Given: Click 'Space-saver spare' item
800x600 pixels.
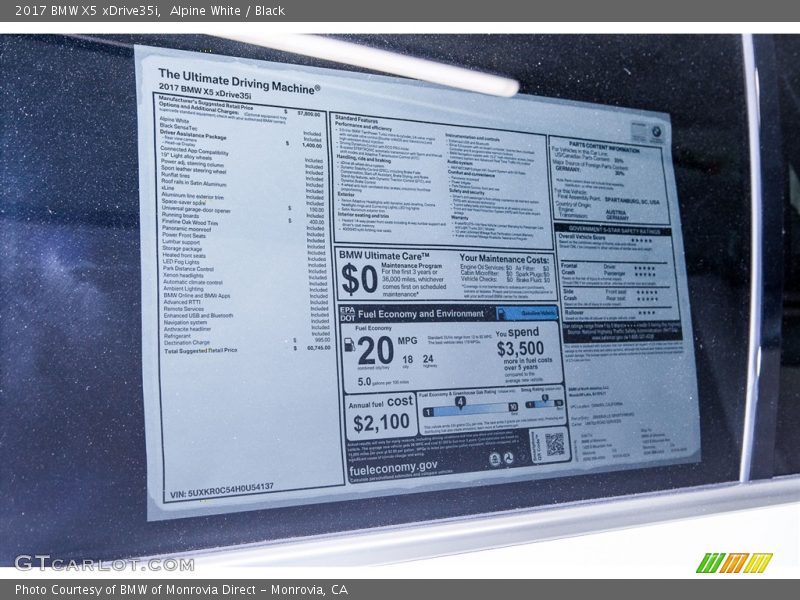Looking at the screenshot, I should (x=184, y=202).
